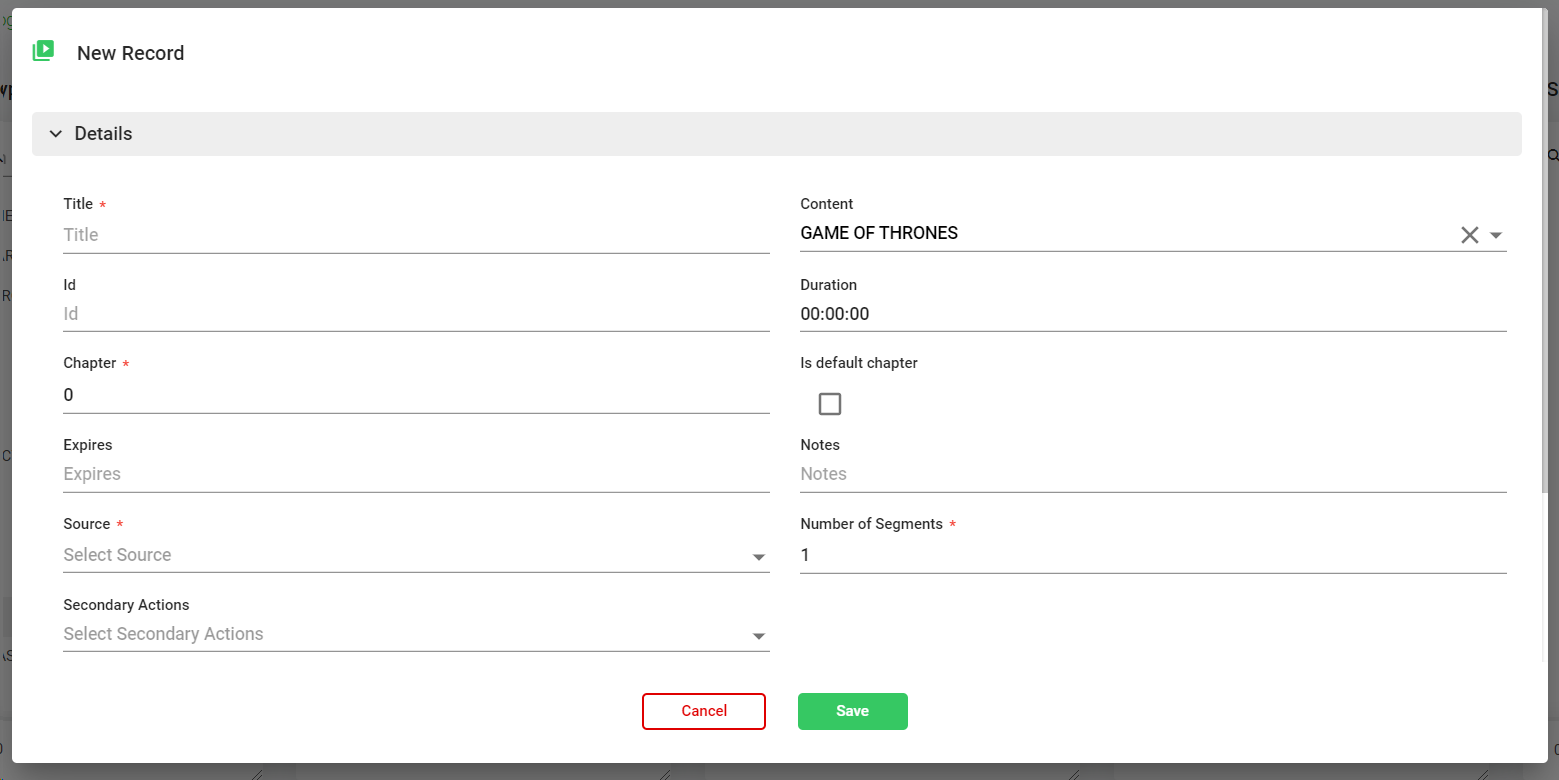Edit the Duration time field
1559x780 pixels.
(x=1152, y=314)
